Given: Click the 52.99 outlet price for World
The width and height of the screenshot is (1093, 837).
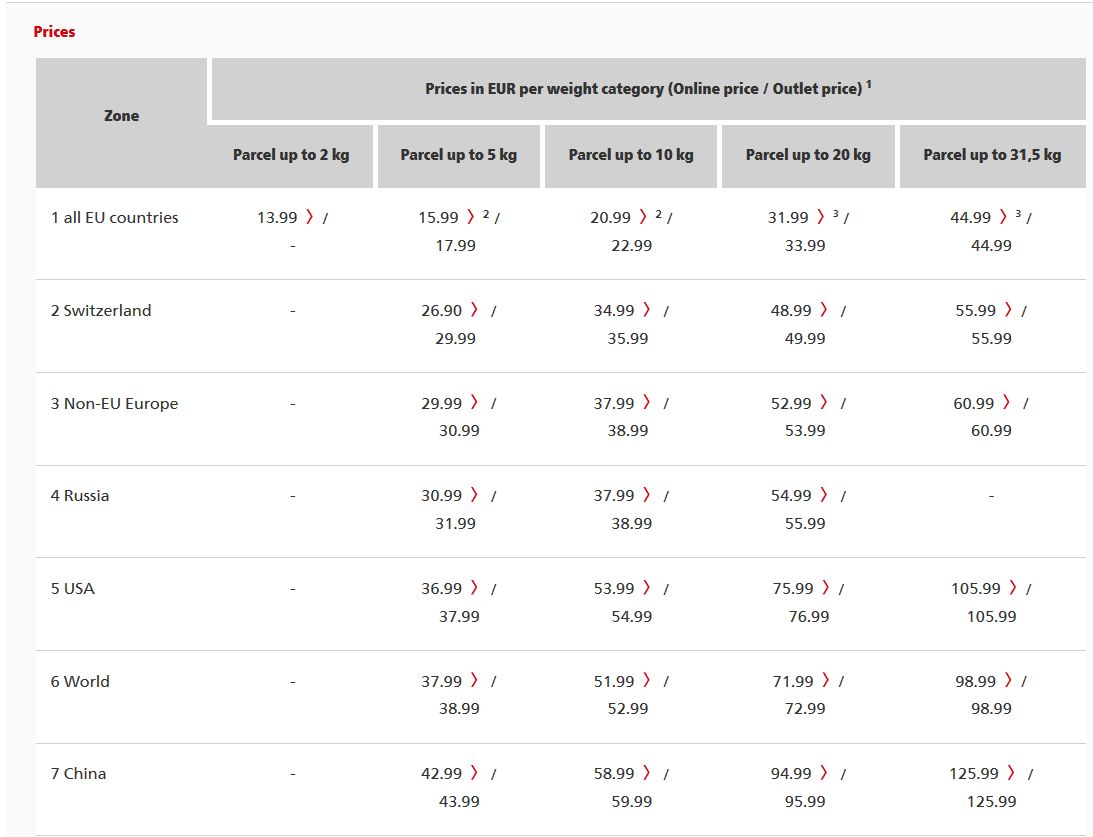Looking at the screenshot, I should (628, 708).
